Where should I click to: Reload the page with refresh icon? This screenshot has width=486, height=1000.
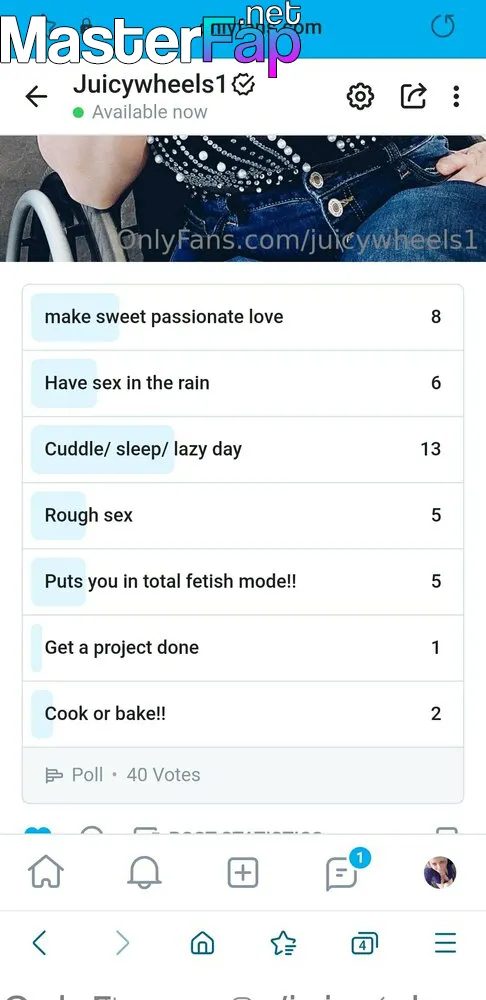[443, 26]
